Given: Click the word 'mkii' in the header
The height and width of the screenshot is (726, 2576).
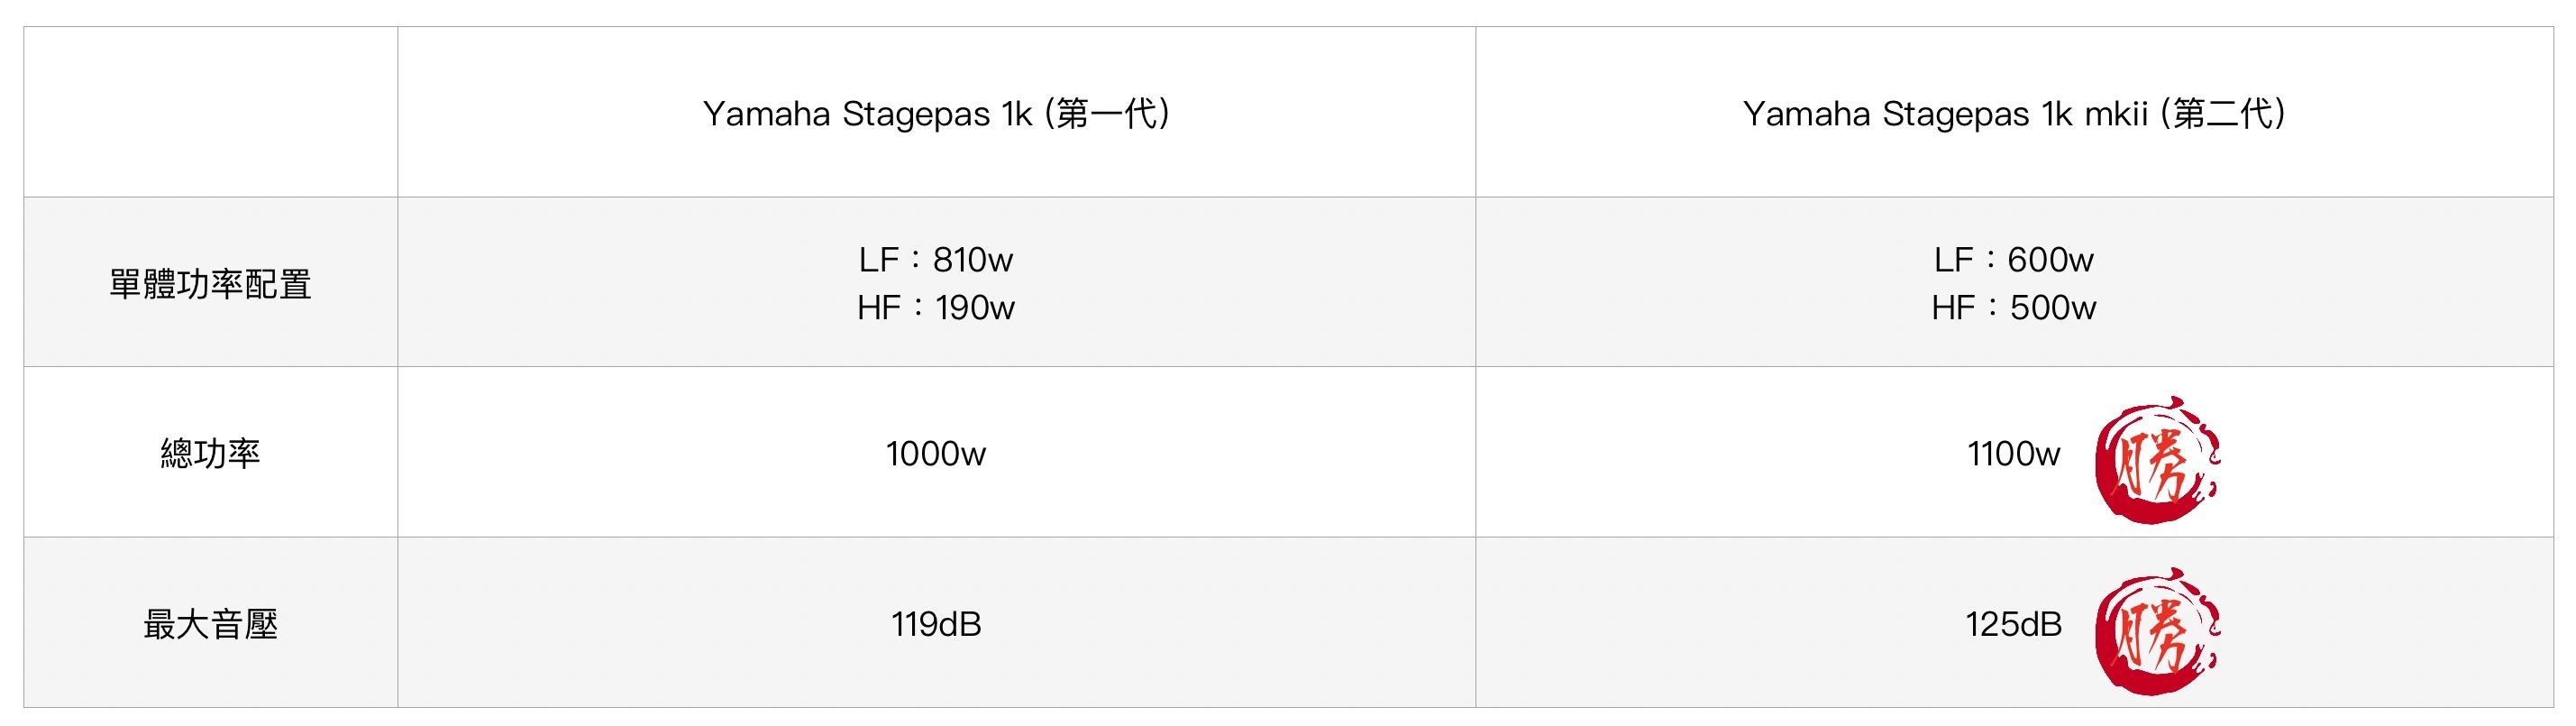Looking at the screenshot, I should coord(2115,114).
